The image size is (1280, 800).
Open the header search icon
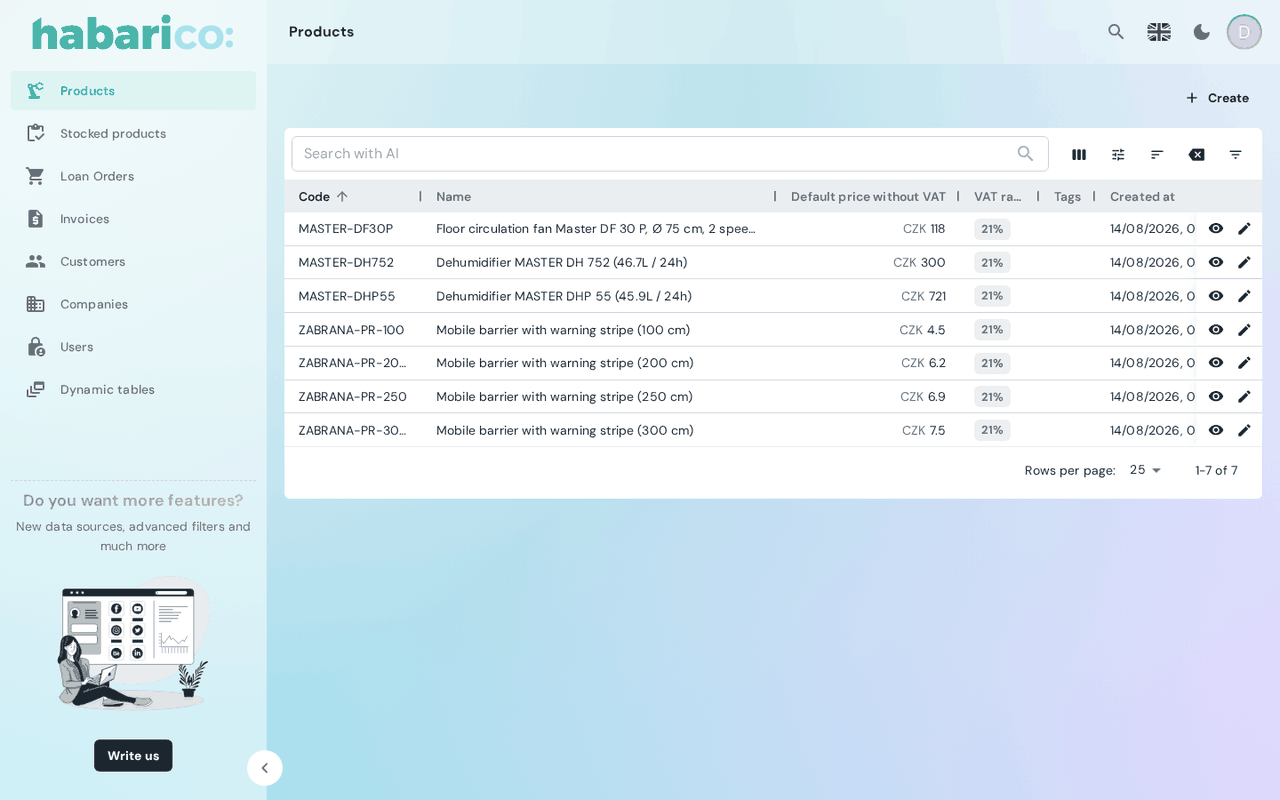(x=1116, y=32)
